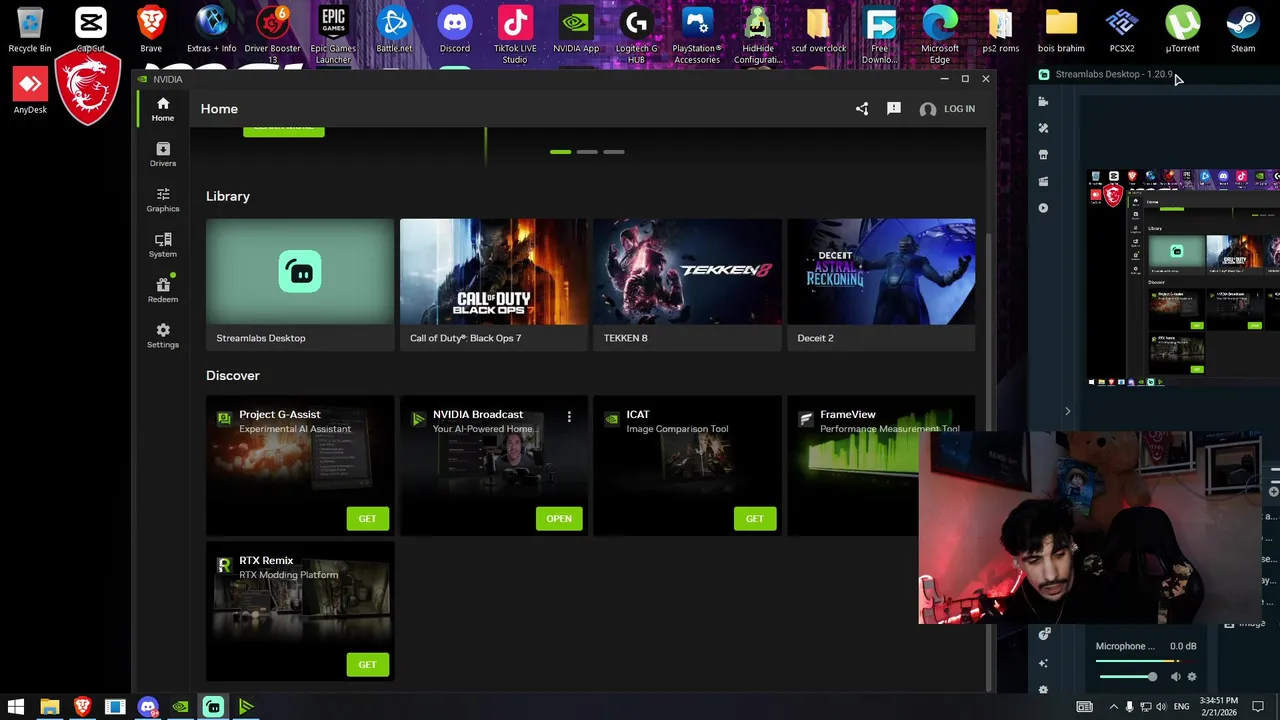This screenshot has width=1280, height=720.
Task: Click the user avatar icon beside LOG IN
Action: pos(928,109)
